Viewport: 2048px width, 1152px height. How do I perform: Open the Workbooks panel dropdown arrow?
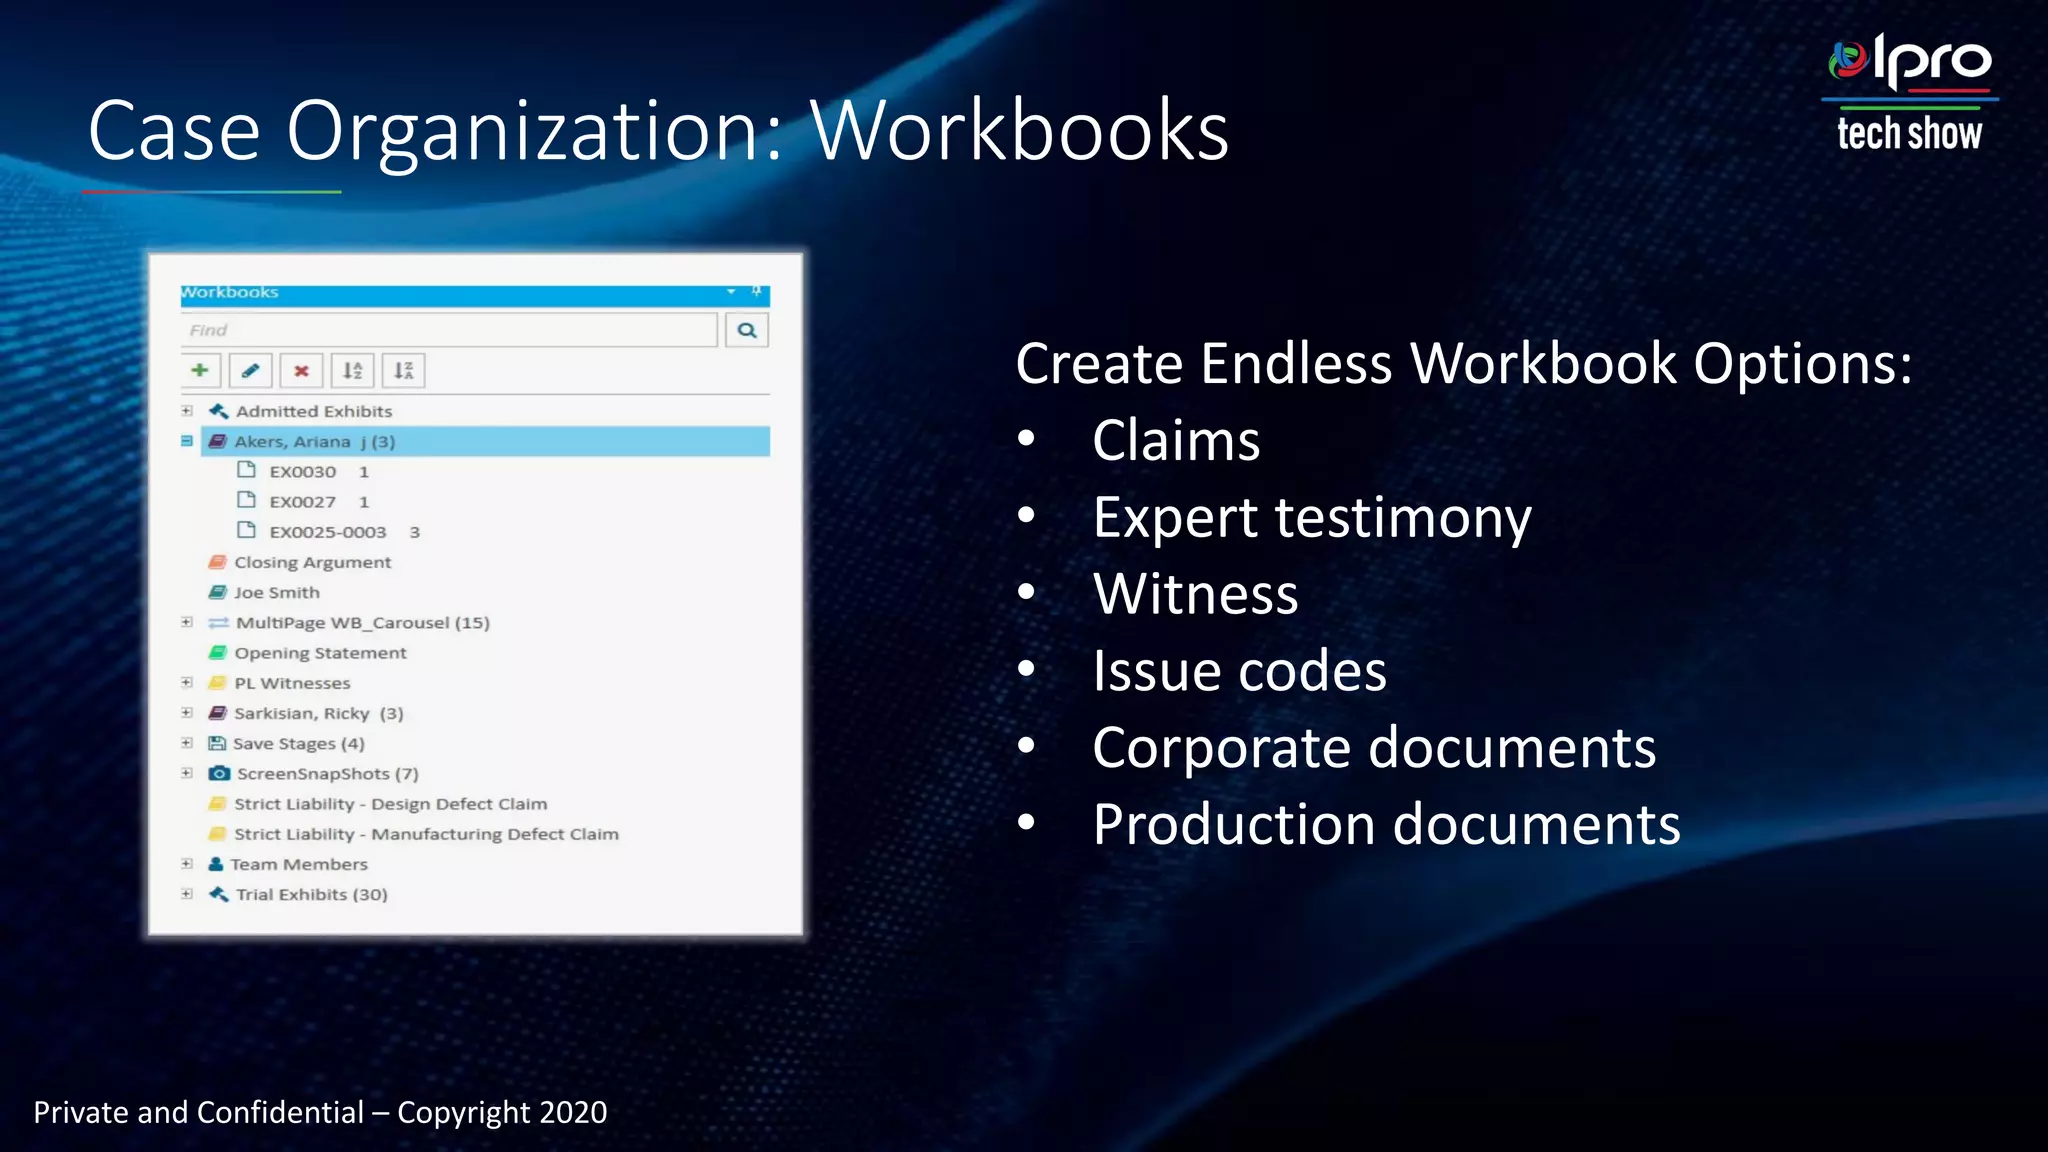[731, 292]
